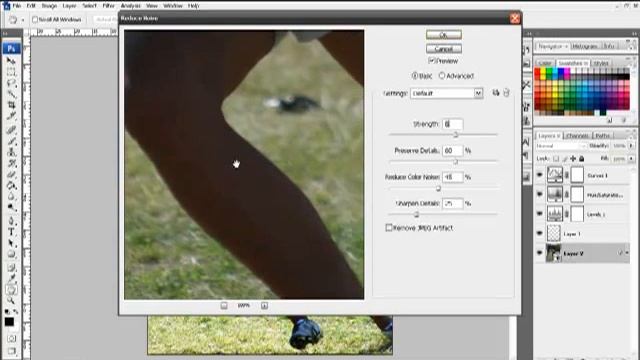
Task: Hide Layer 1 with eye icon
Action: tap(540, 233)
